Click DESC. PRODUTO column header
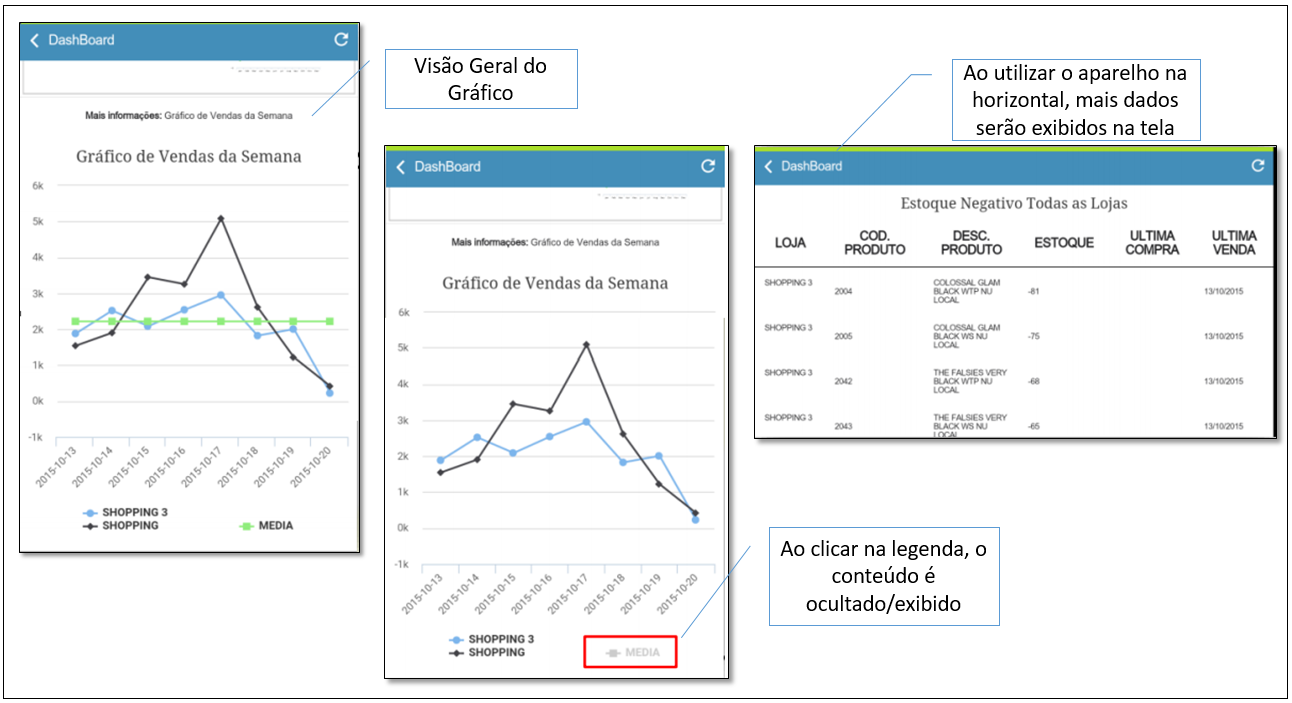The image size is (1292, 703). pos(971,243)
